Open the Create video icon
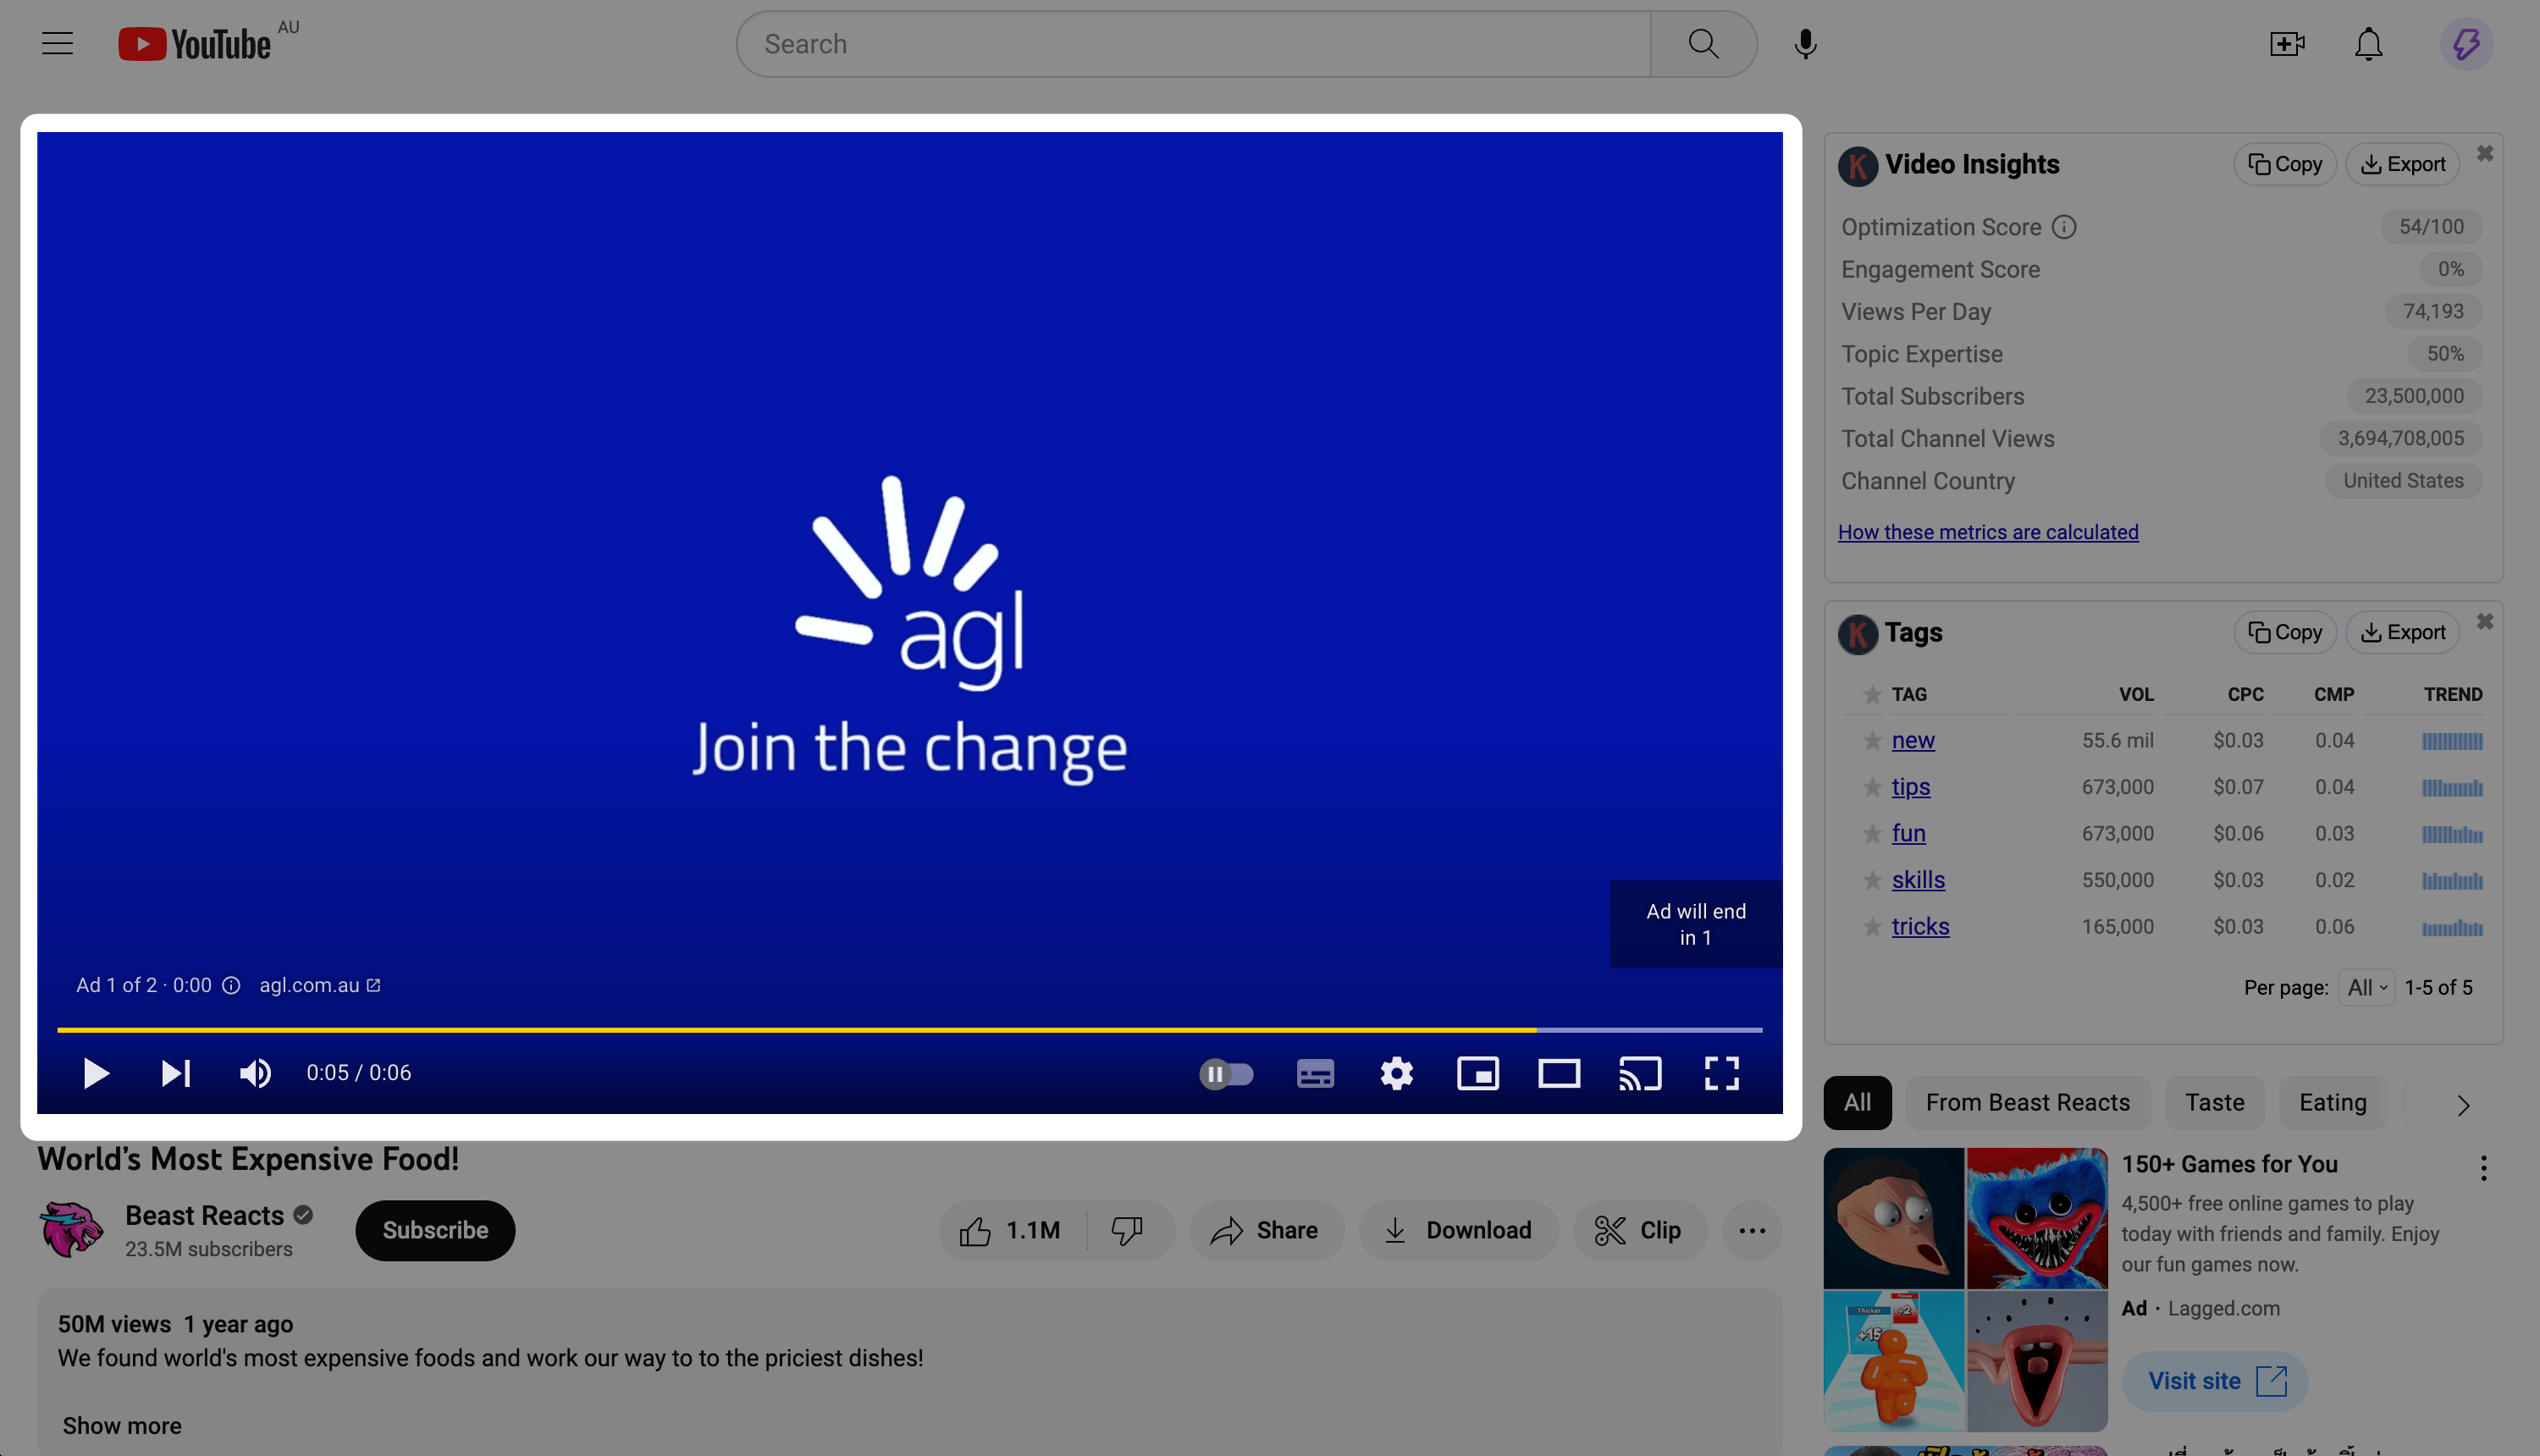 (2287, 43)
